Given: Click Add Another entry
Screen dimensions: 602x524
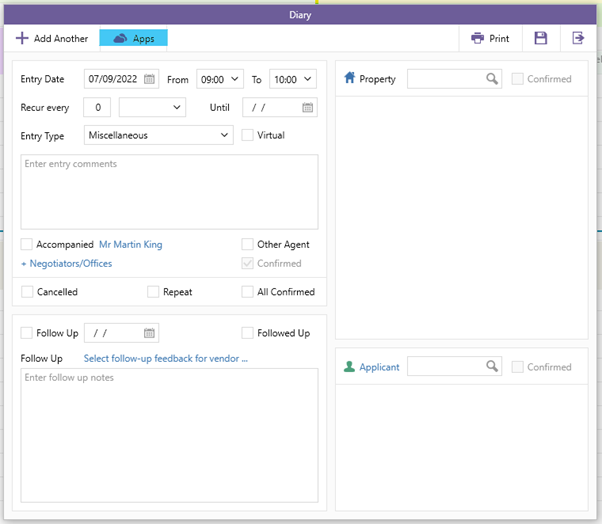Looking at the screenshot, I should [52, 38].
